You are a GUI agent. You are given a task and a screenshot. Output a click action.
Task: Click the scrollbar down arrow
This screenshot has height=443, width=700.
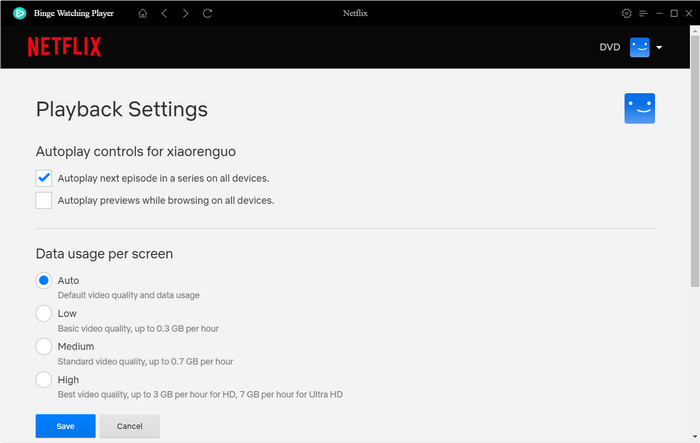click(x=695, y=436)
